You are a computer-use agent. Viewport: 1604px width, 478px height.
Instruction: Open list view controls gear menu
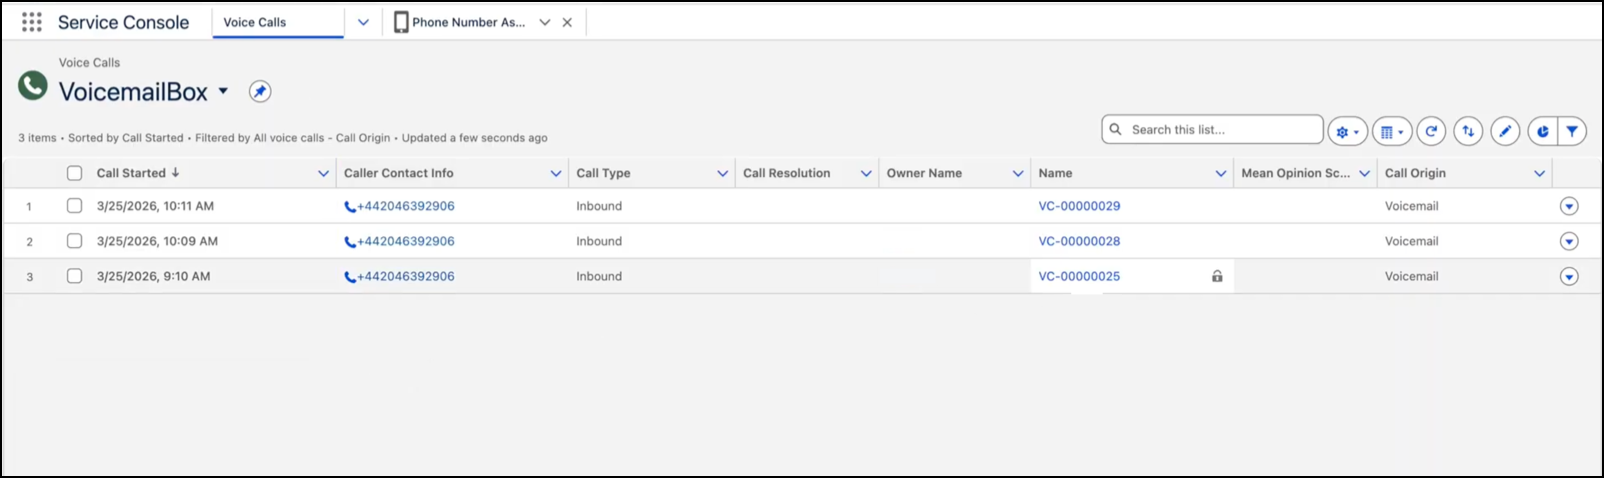pos(1347,131)
